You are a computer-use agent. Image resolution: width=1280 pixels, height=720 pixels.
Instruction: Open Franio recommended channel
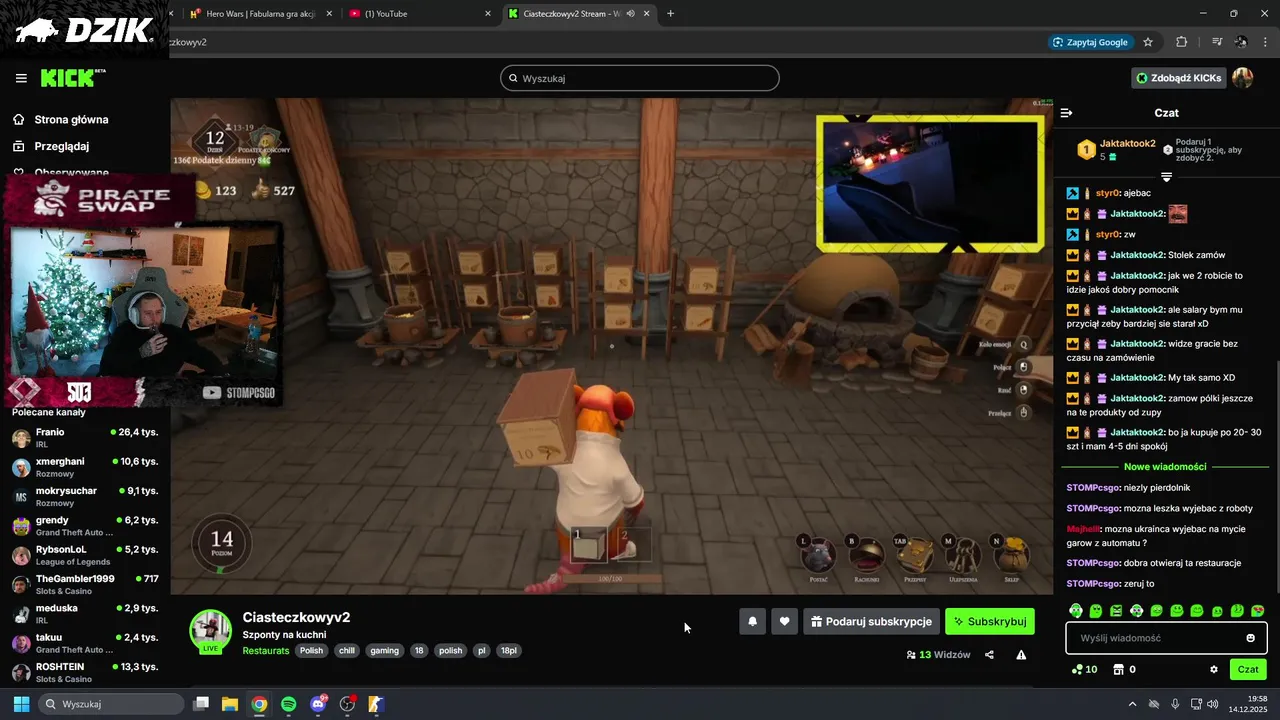pyautogui.click(x=85, y=438)
